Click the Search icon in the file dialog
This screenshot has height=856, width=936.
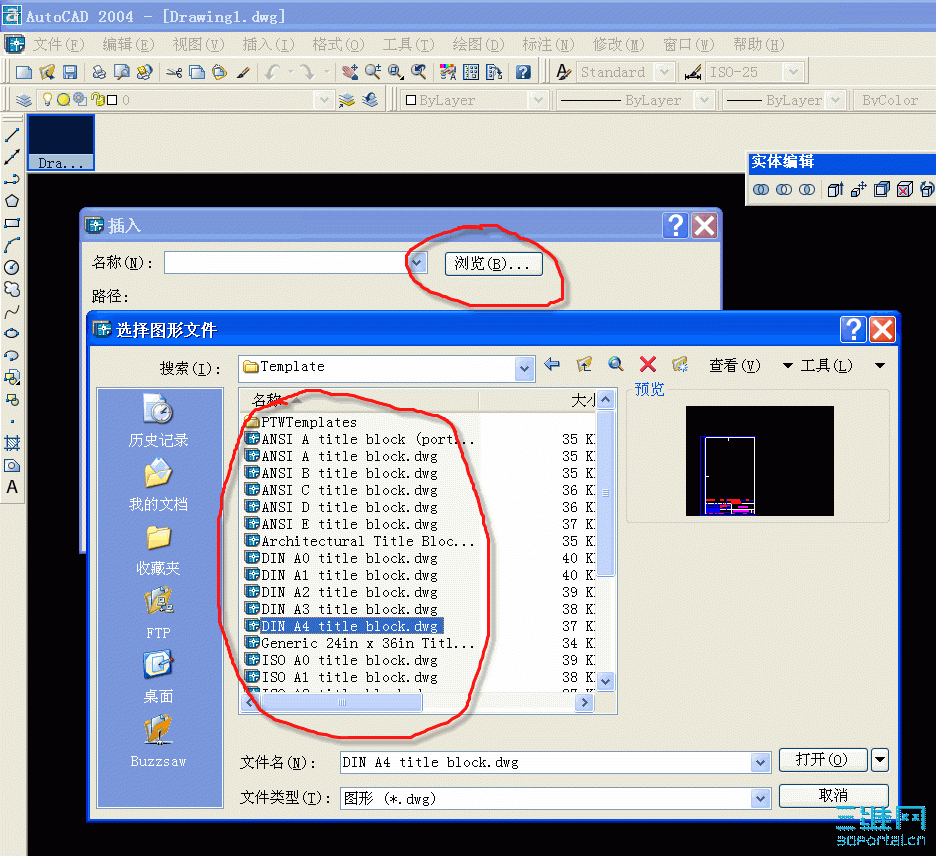(615, 364)
